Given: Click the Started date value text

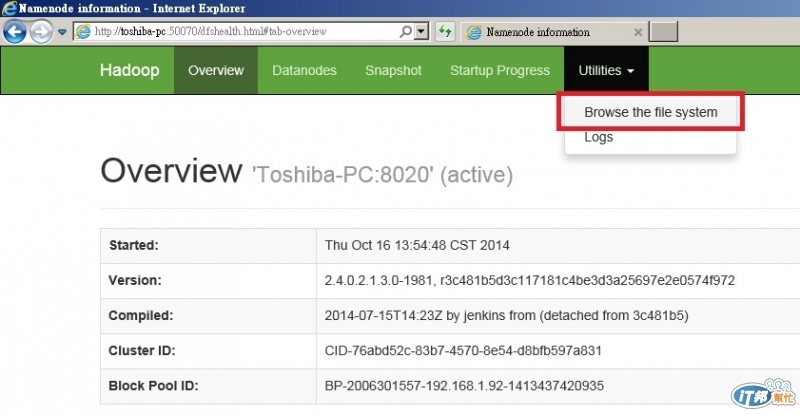Looking at the screenshot, I should [417, 245].
